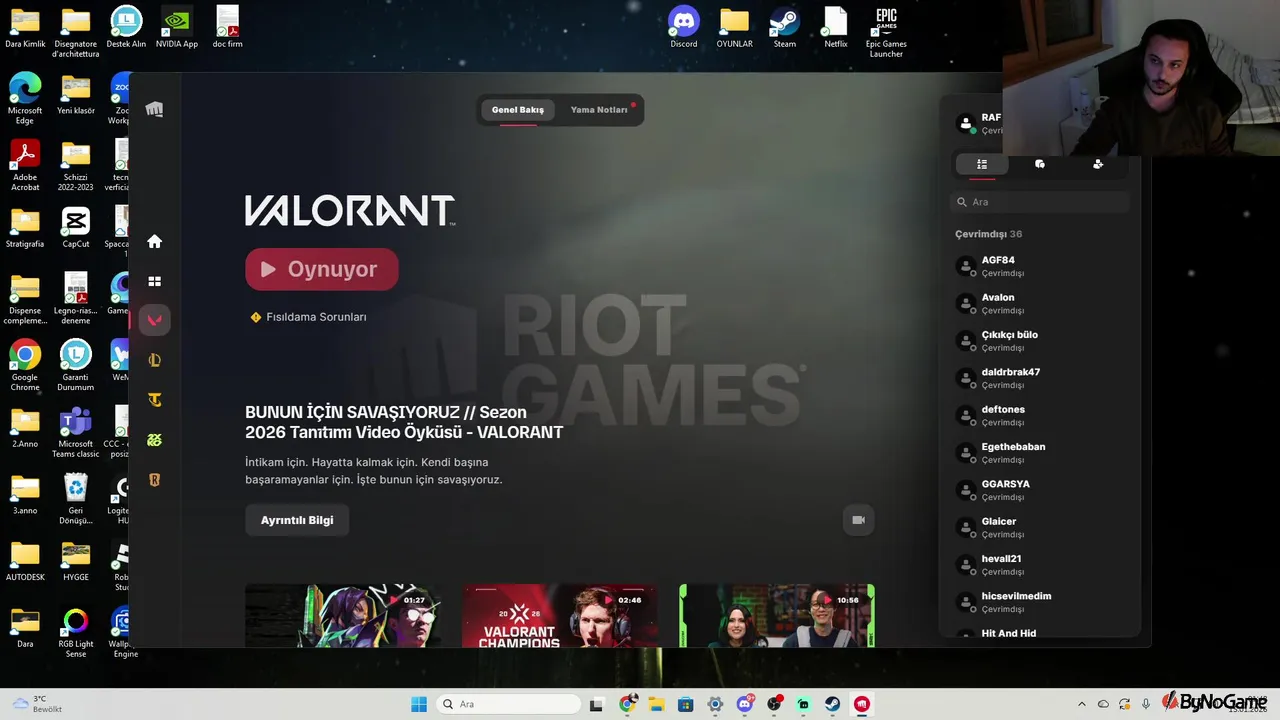1280x720 pixels.
Task: Open the 10:56 video thumbnail
Action: [777, 616]
